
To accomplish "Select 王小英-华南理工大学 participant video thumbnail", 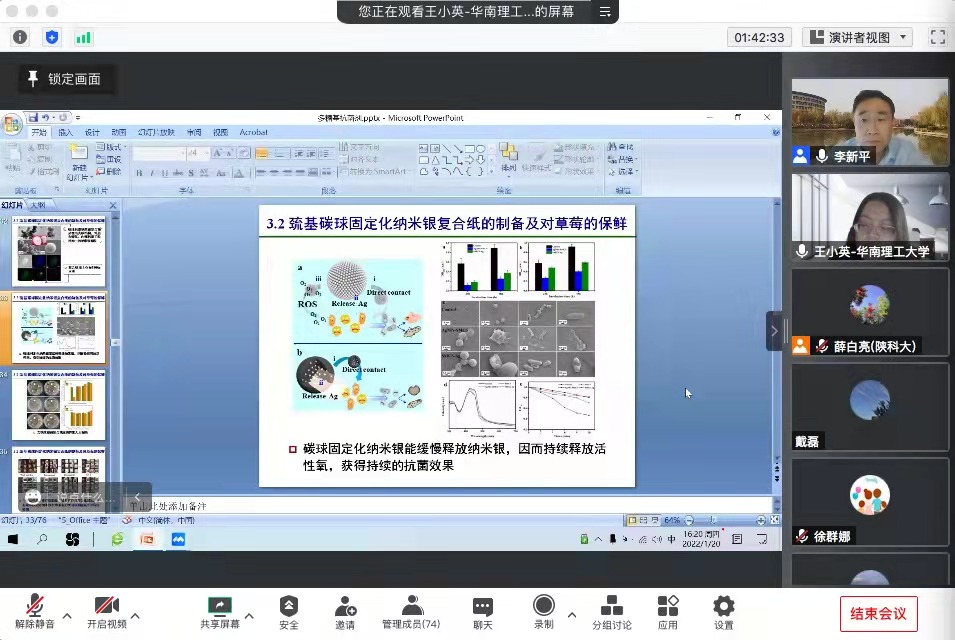I will [x=870, y=217].
